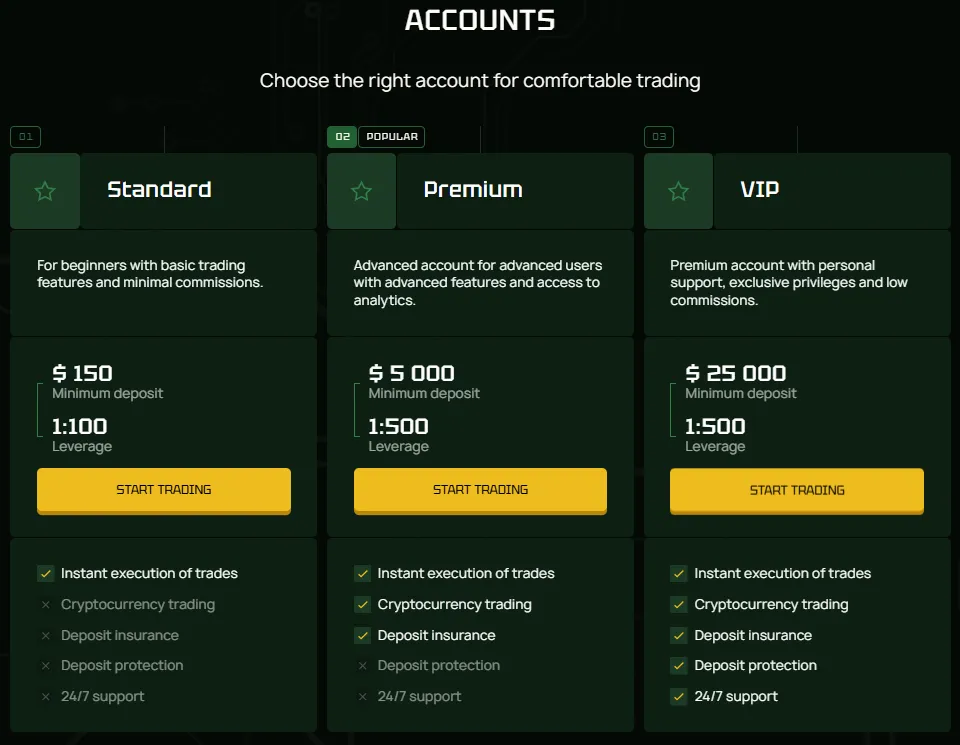
Task: Click the X icon beside Standard 24/7 support
Action: [45, 697]
